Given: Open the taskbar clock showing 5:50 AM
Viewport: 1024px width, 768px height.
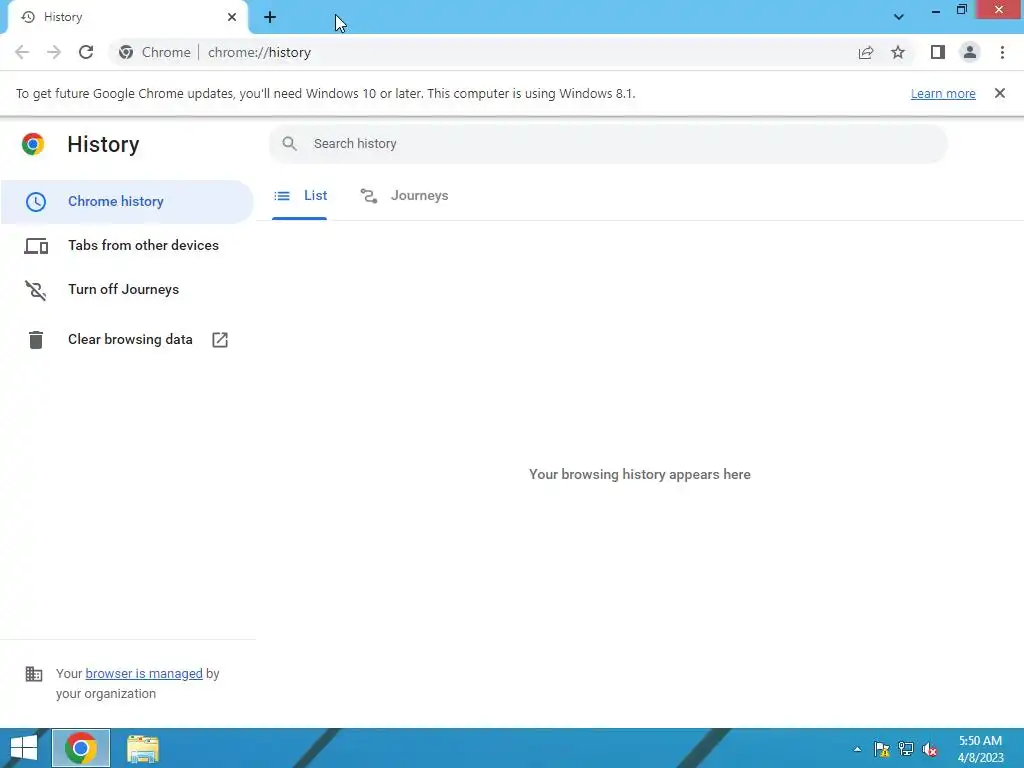Looking at the screenshot, I should click(980, 749).
